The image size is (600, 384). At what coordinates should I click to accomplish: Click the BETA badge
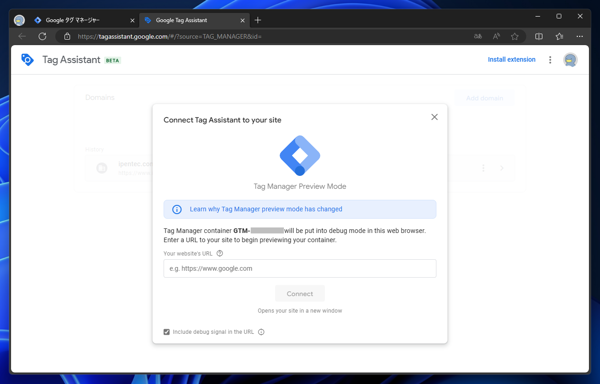[x=112, y=60]
